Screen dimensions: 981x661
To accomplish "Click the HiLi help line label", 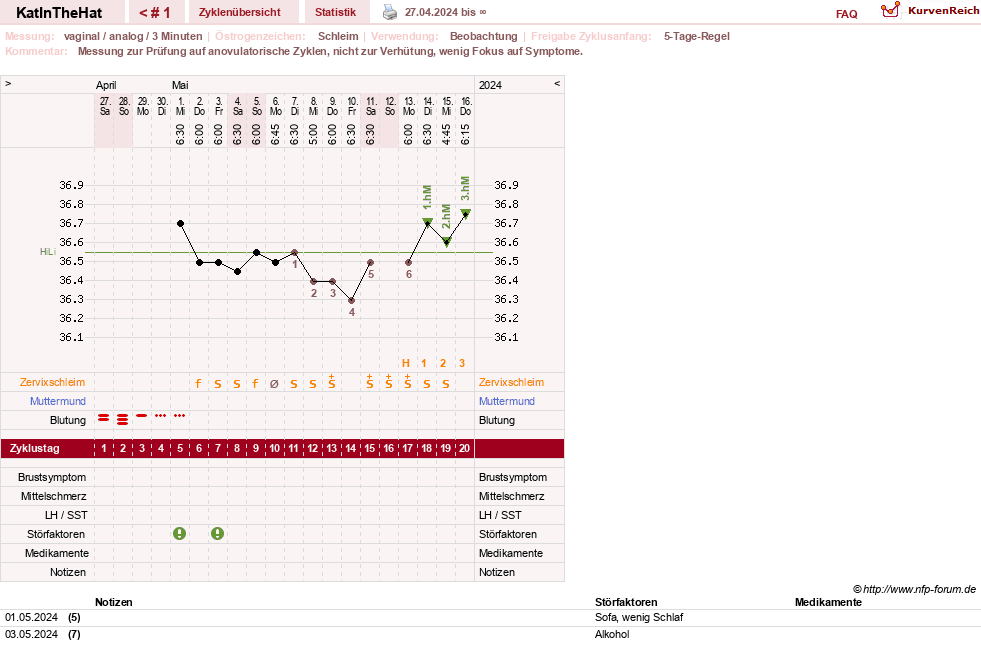I will [48, 252].
